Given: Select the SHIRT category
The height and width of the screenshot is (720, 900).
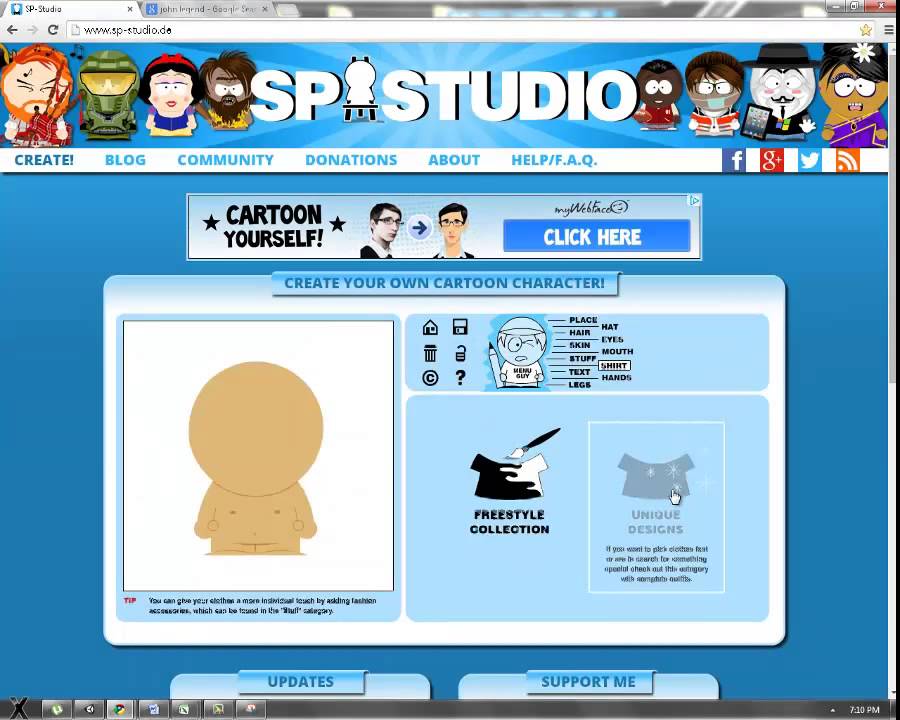Looking at the screenshot, I should coord(614,365).
